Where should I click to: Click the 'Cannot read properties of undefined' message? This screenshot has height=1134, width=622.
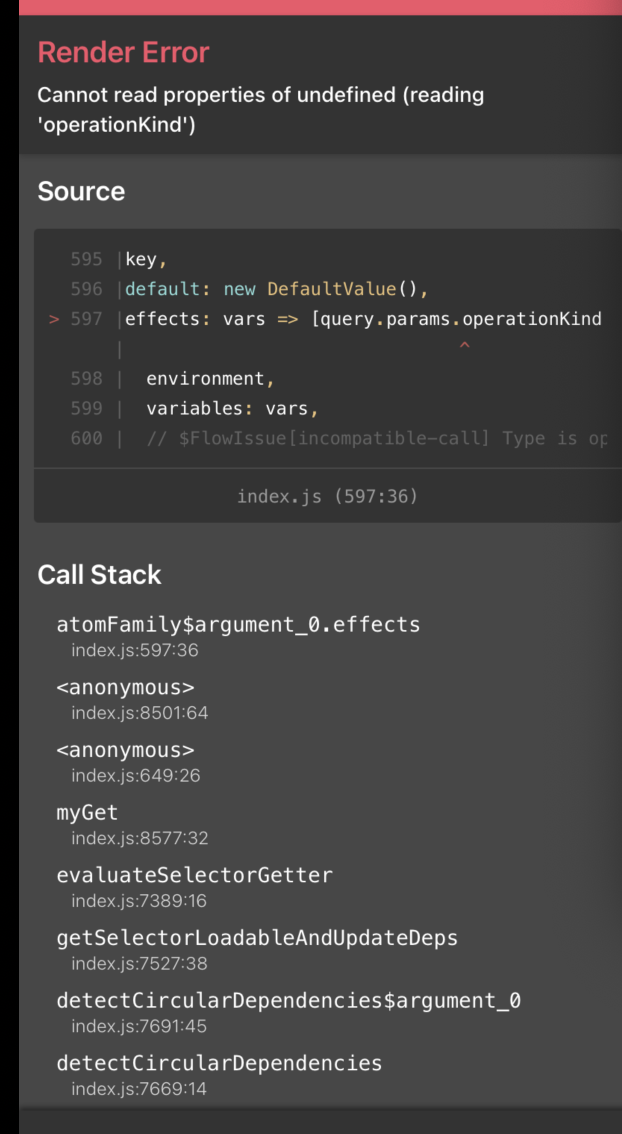pyautogui.click(x=260, y=110)
